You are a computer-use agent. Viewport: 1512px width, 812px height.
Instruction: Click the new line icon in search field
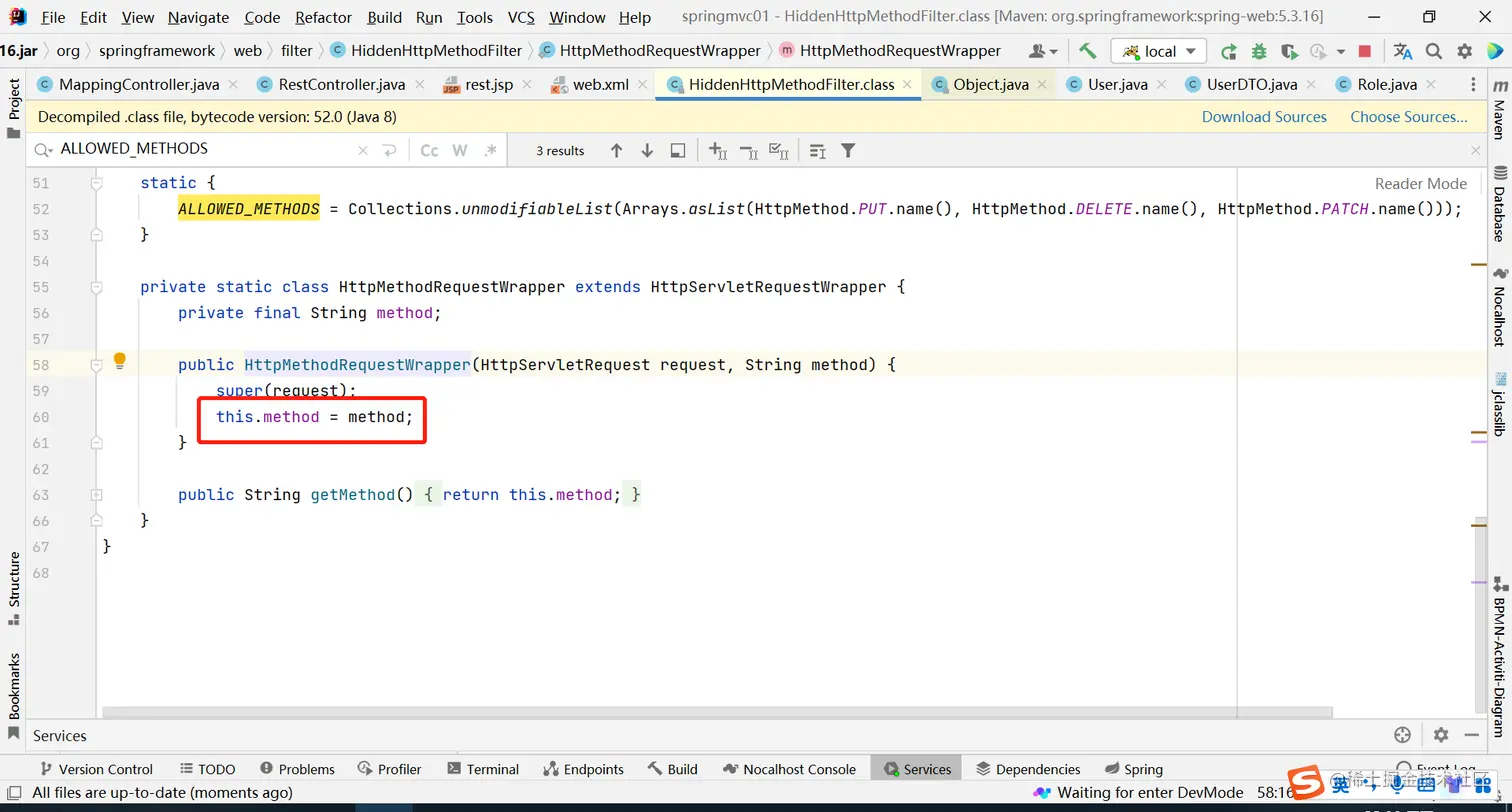click(389, 150)
